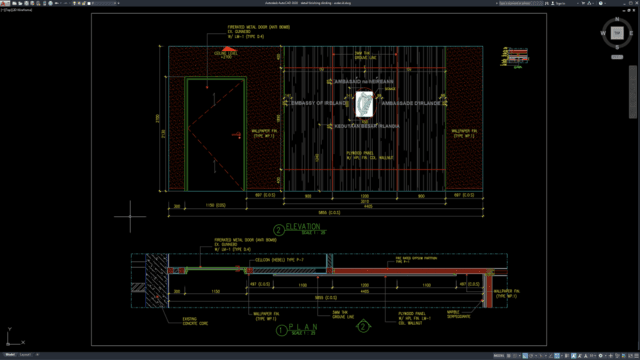This screenshot has height=360, width=640.
Task: Switch to the Model tab
Action: coord(10,355)
